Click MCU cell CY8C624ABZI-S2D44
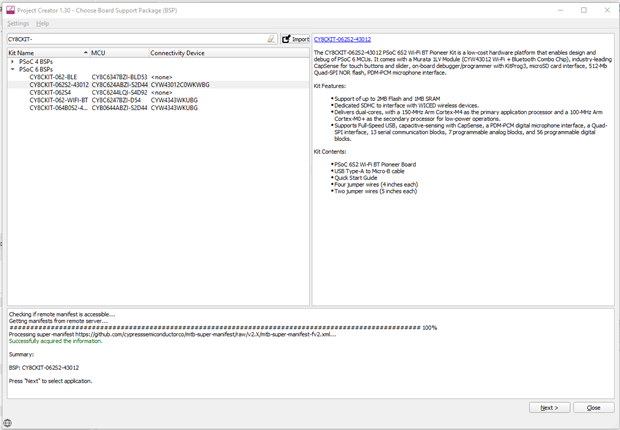Image resolution: width=620 pixels, height=430 pixels. (120, 85)
